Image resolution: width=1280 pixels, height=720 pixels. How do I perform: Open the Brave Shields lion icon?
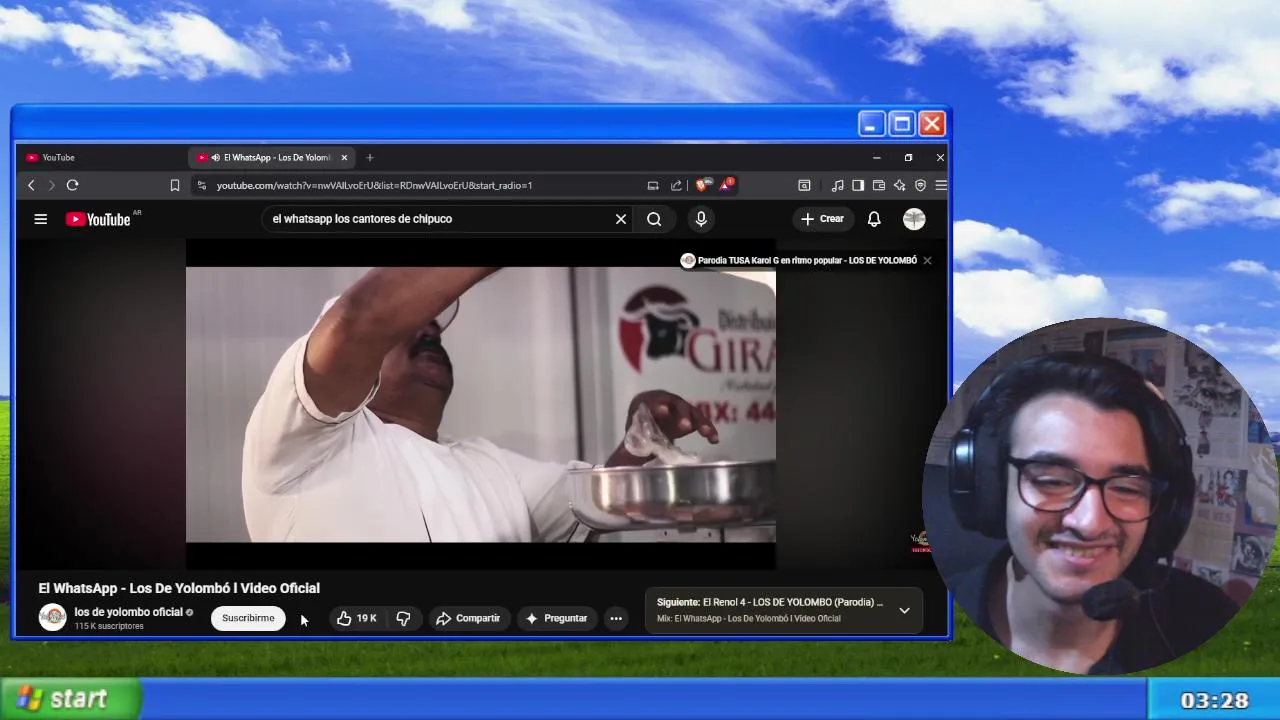click(702, 185)
